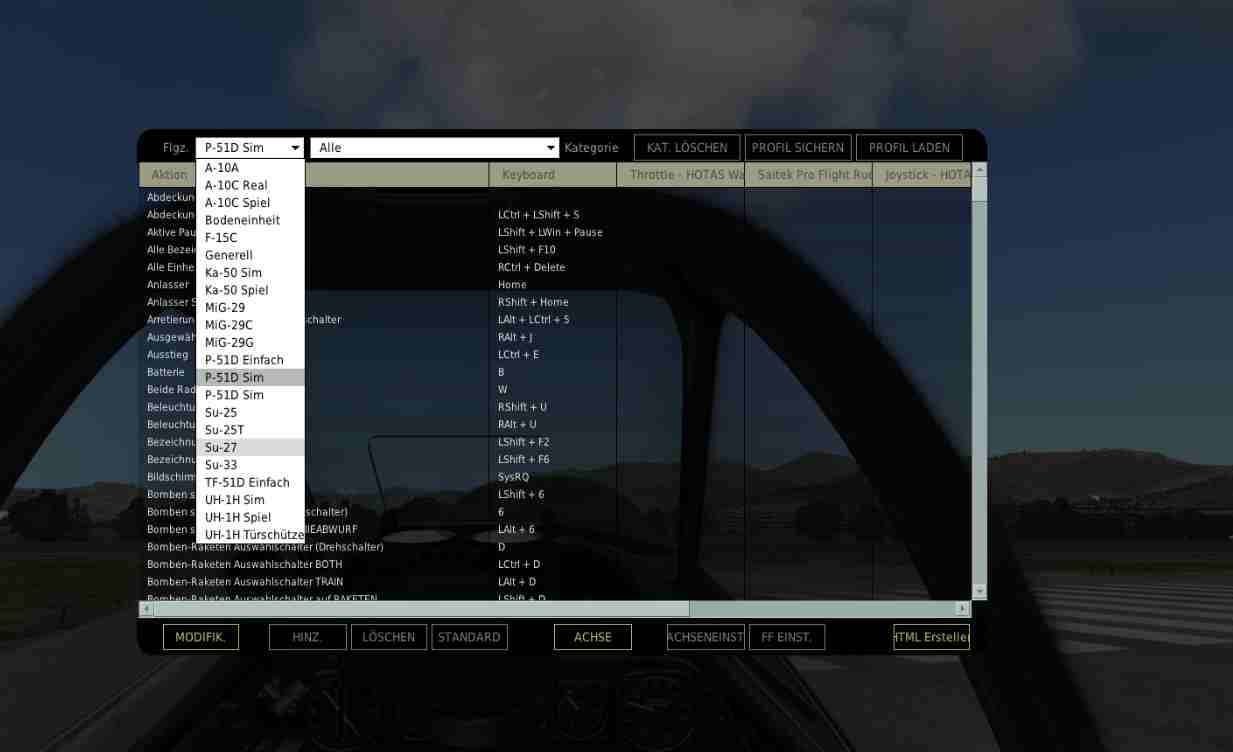Click the vertical scrollbar down arrow
Screen dimensions: 1233x752
[979, 591]
